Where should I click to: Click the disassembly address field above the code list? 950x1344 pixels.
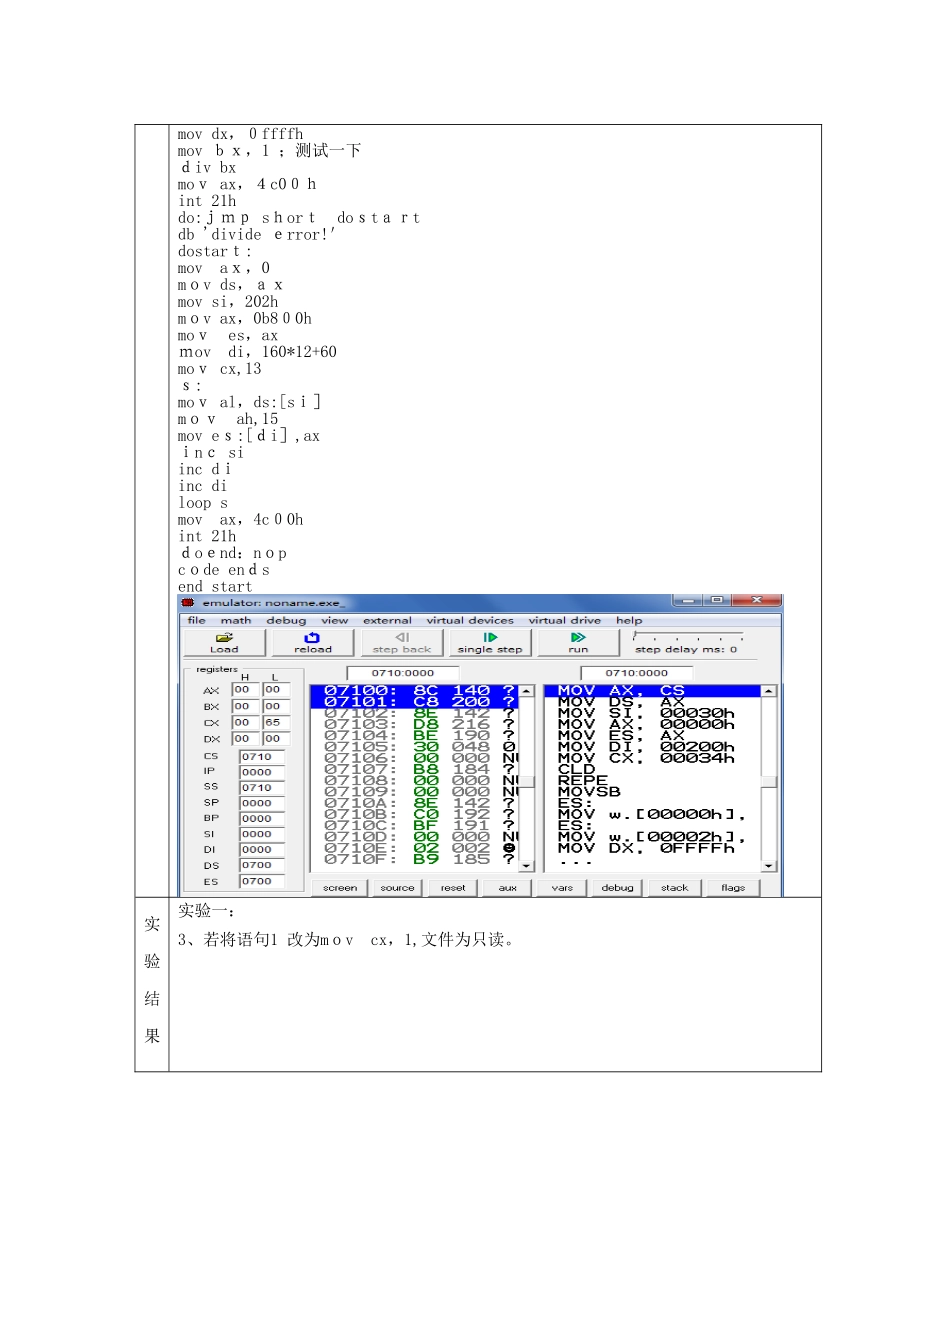point(637,673)
